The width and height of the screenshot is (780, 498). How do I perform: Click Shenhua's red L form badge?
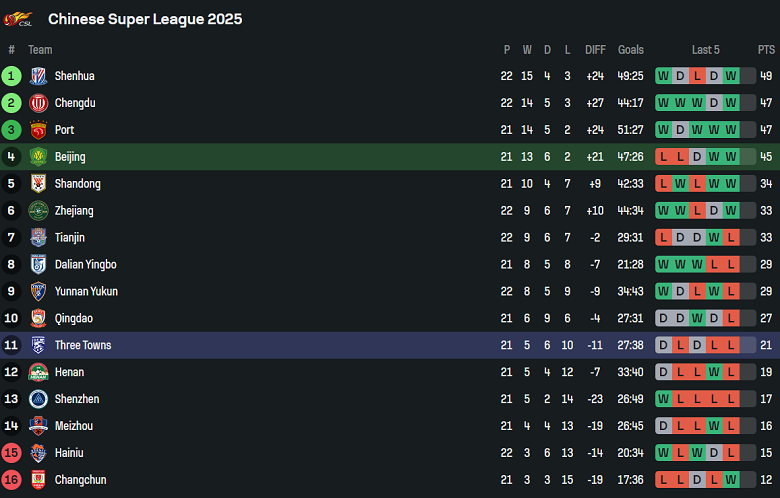(x=697, y=76)
